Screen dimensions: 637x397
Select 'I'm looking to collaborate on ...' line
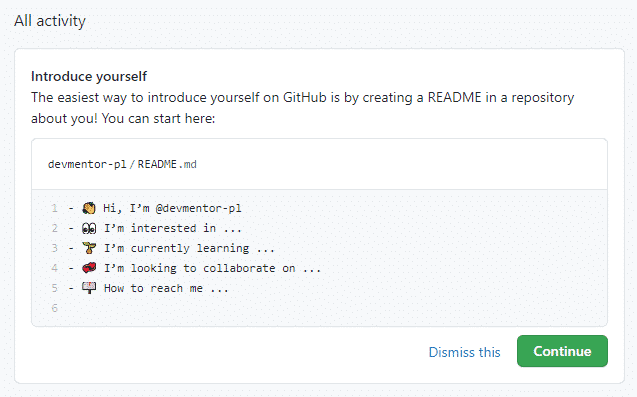[x=212, y=268]
